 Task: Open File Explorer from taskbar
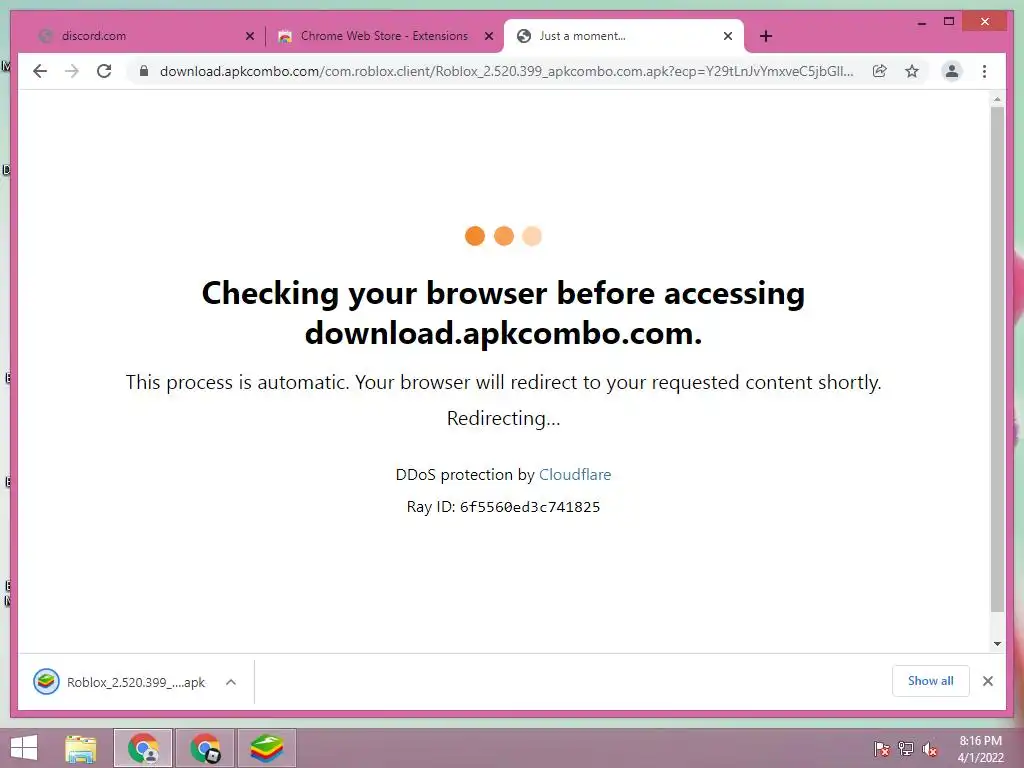click(x=81, y=748)
